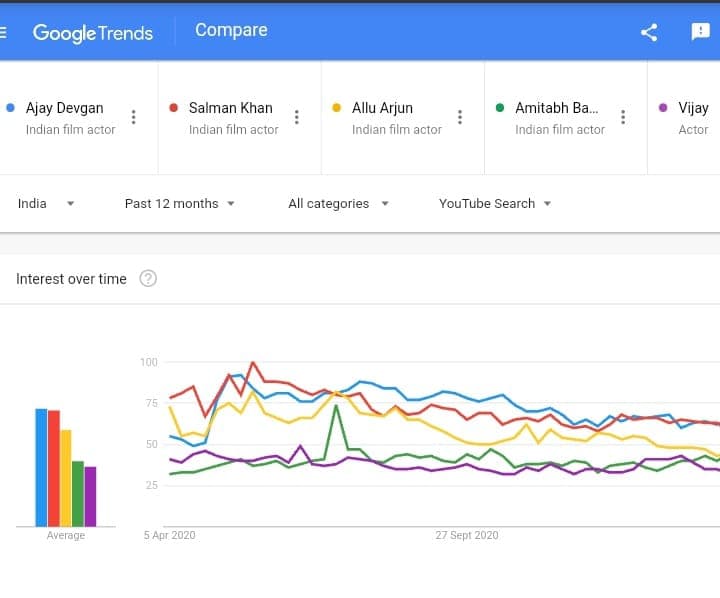Select the Compare page title
720x598 pixels.
[x=231, y=30]
